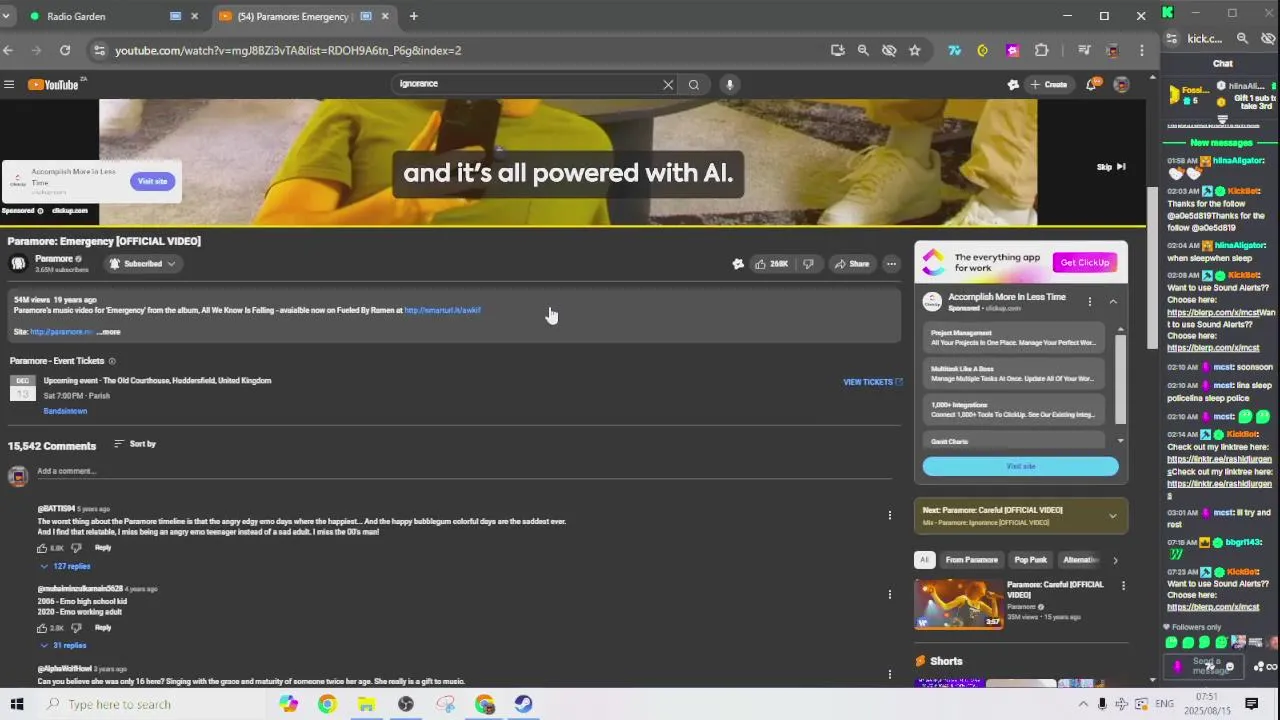
Task: Collapse the Accomplish More ad panel
Action: point(1113,302)
